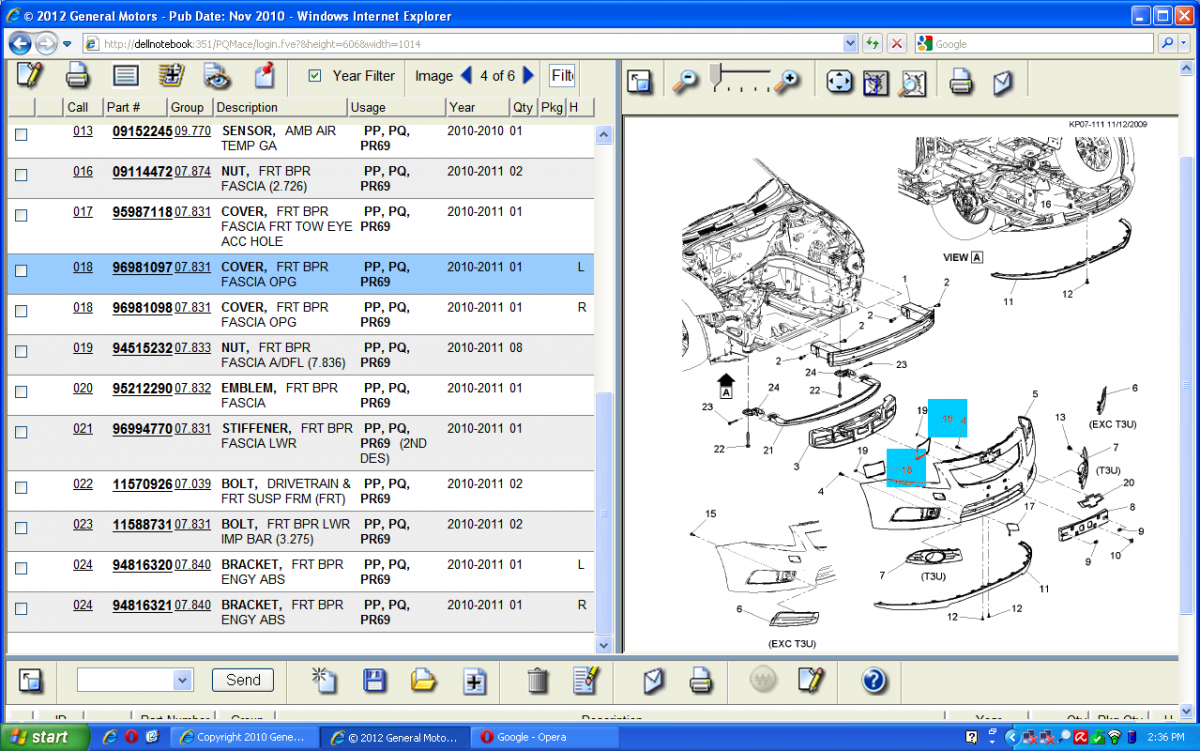Click the expand illustration pane icon
Screen dimensions: 1200x751
tap(641, 82)
